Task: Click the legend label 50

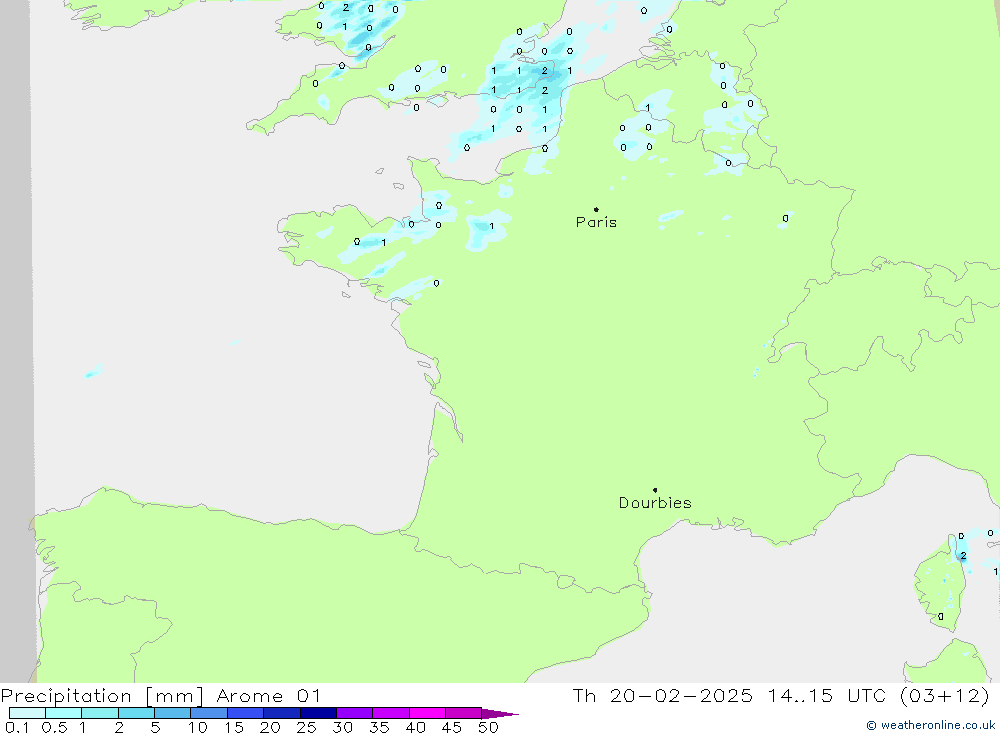Action: tap(489, 727)
